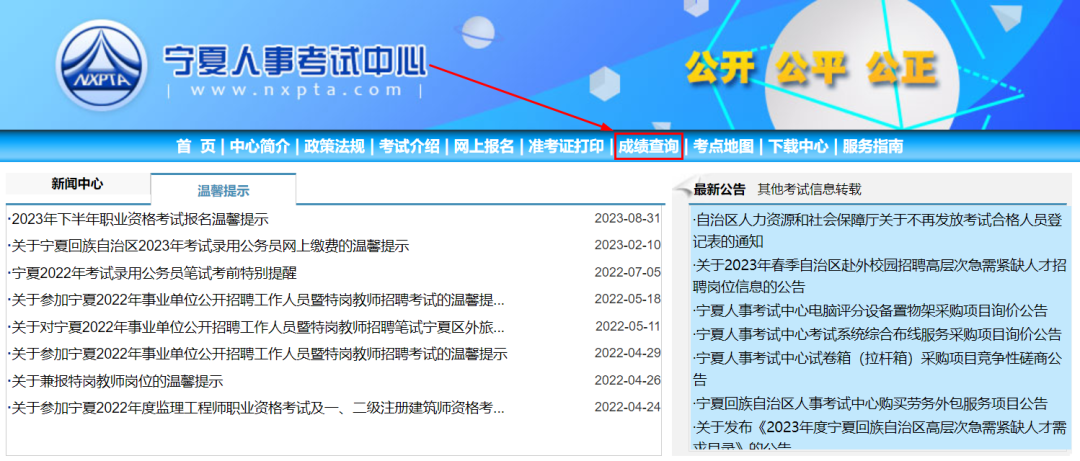Switch to 最新公告 tab

tap(719, 189)
